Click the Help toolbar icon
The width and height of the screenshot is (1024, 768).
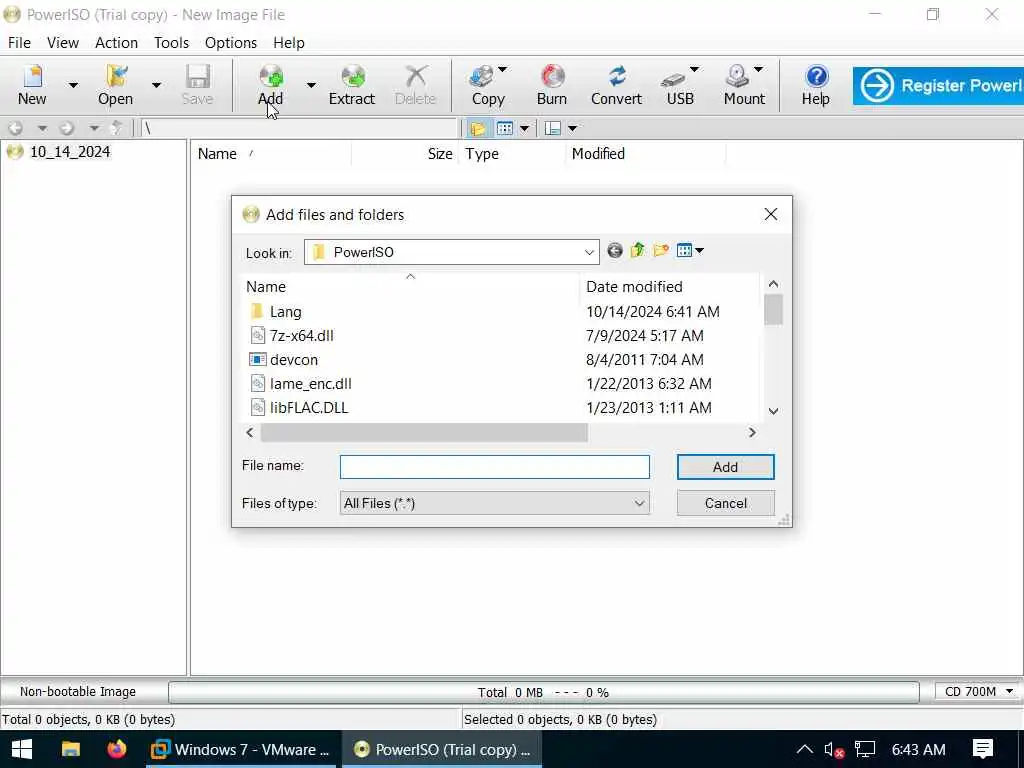(x=816, y=85)
